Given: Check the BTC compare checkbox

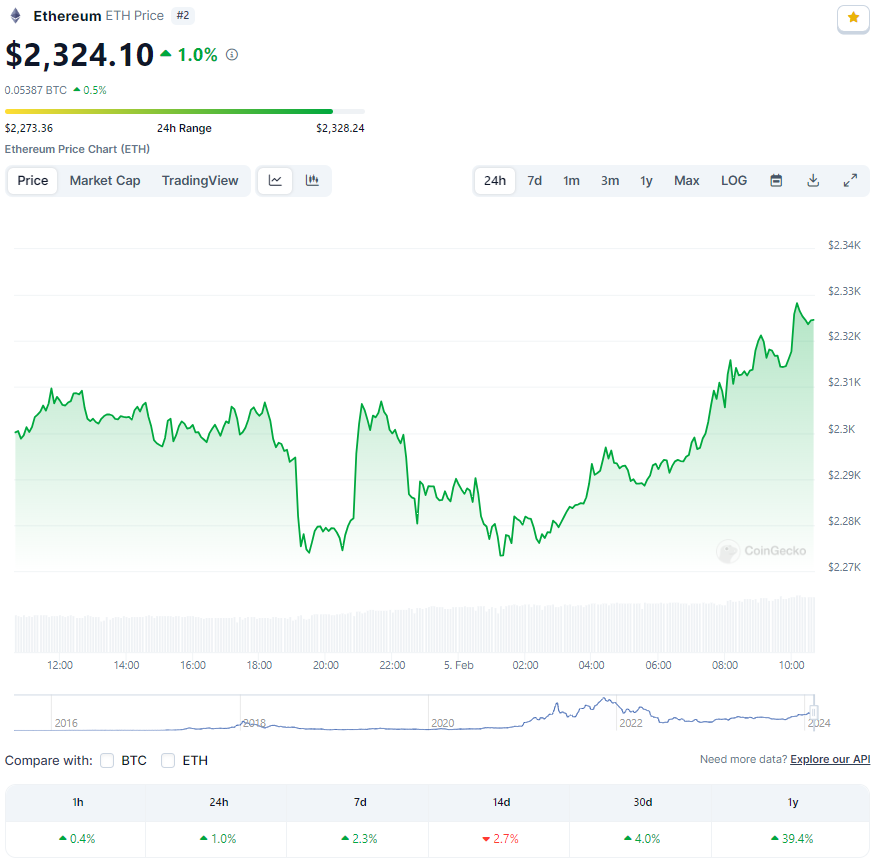Looking at the screenshot, I should (107, 760).
